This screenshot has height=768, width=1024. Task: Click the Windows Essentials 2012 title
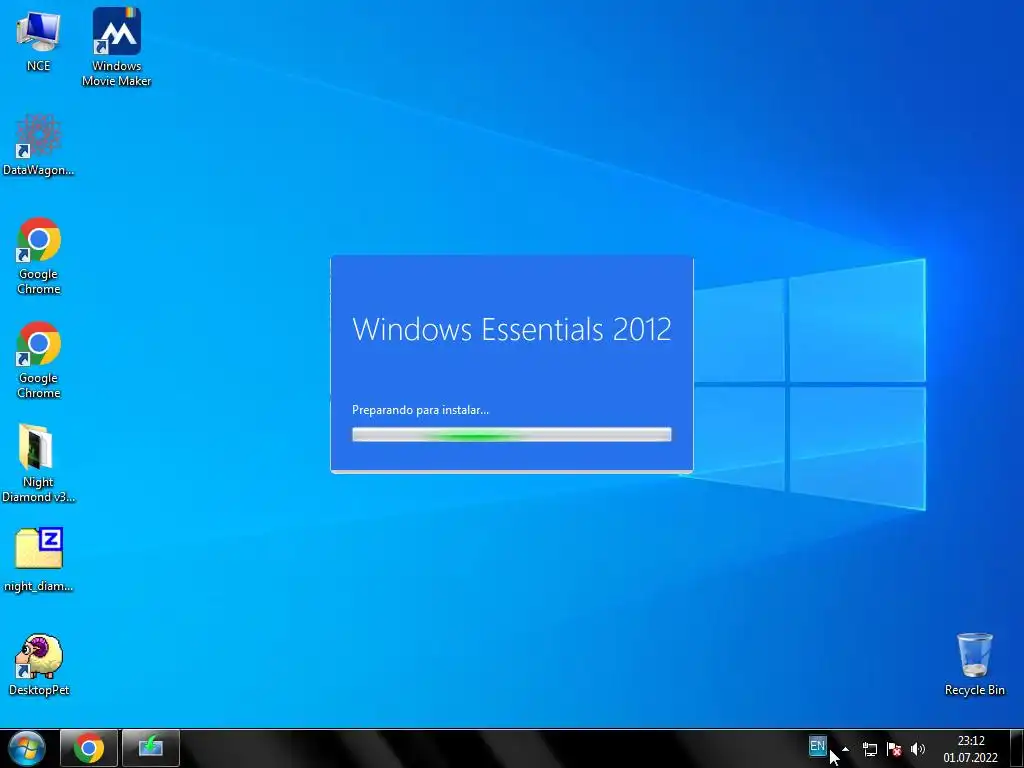[x=511, y=329]
